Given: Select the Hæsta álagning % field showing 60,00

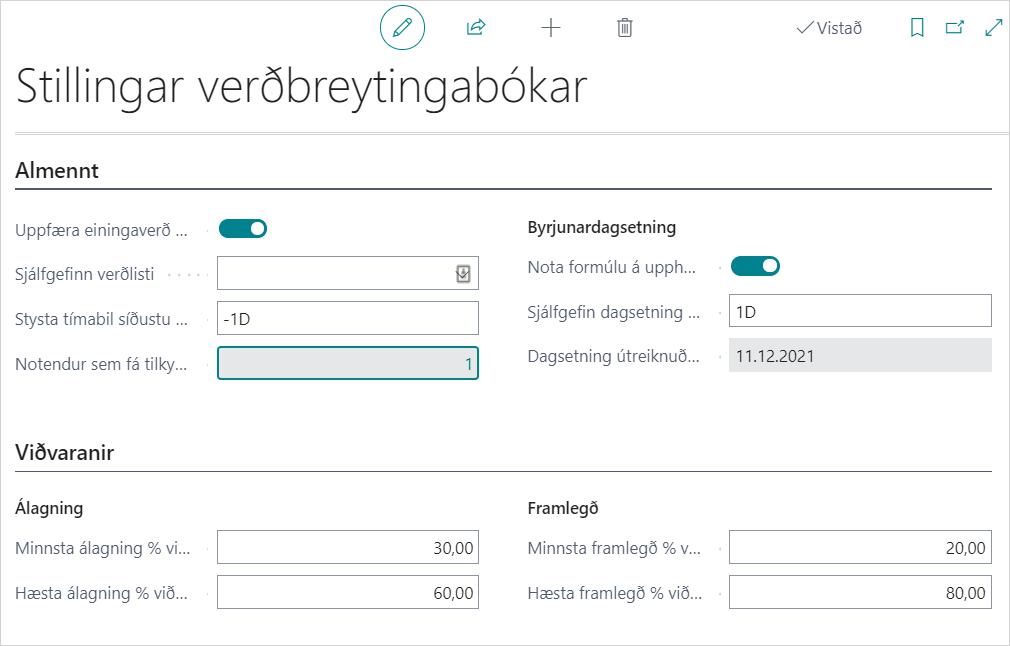Looking at the screenshot, I should point(347,593).
